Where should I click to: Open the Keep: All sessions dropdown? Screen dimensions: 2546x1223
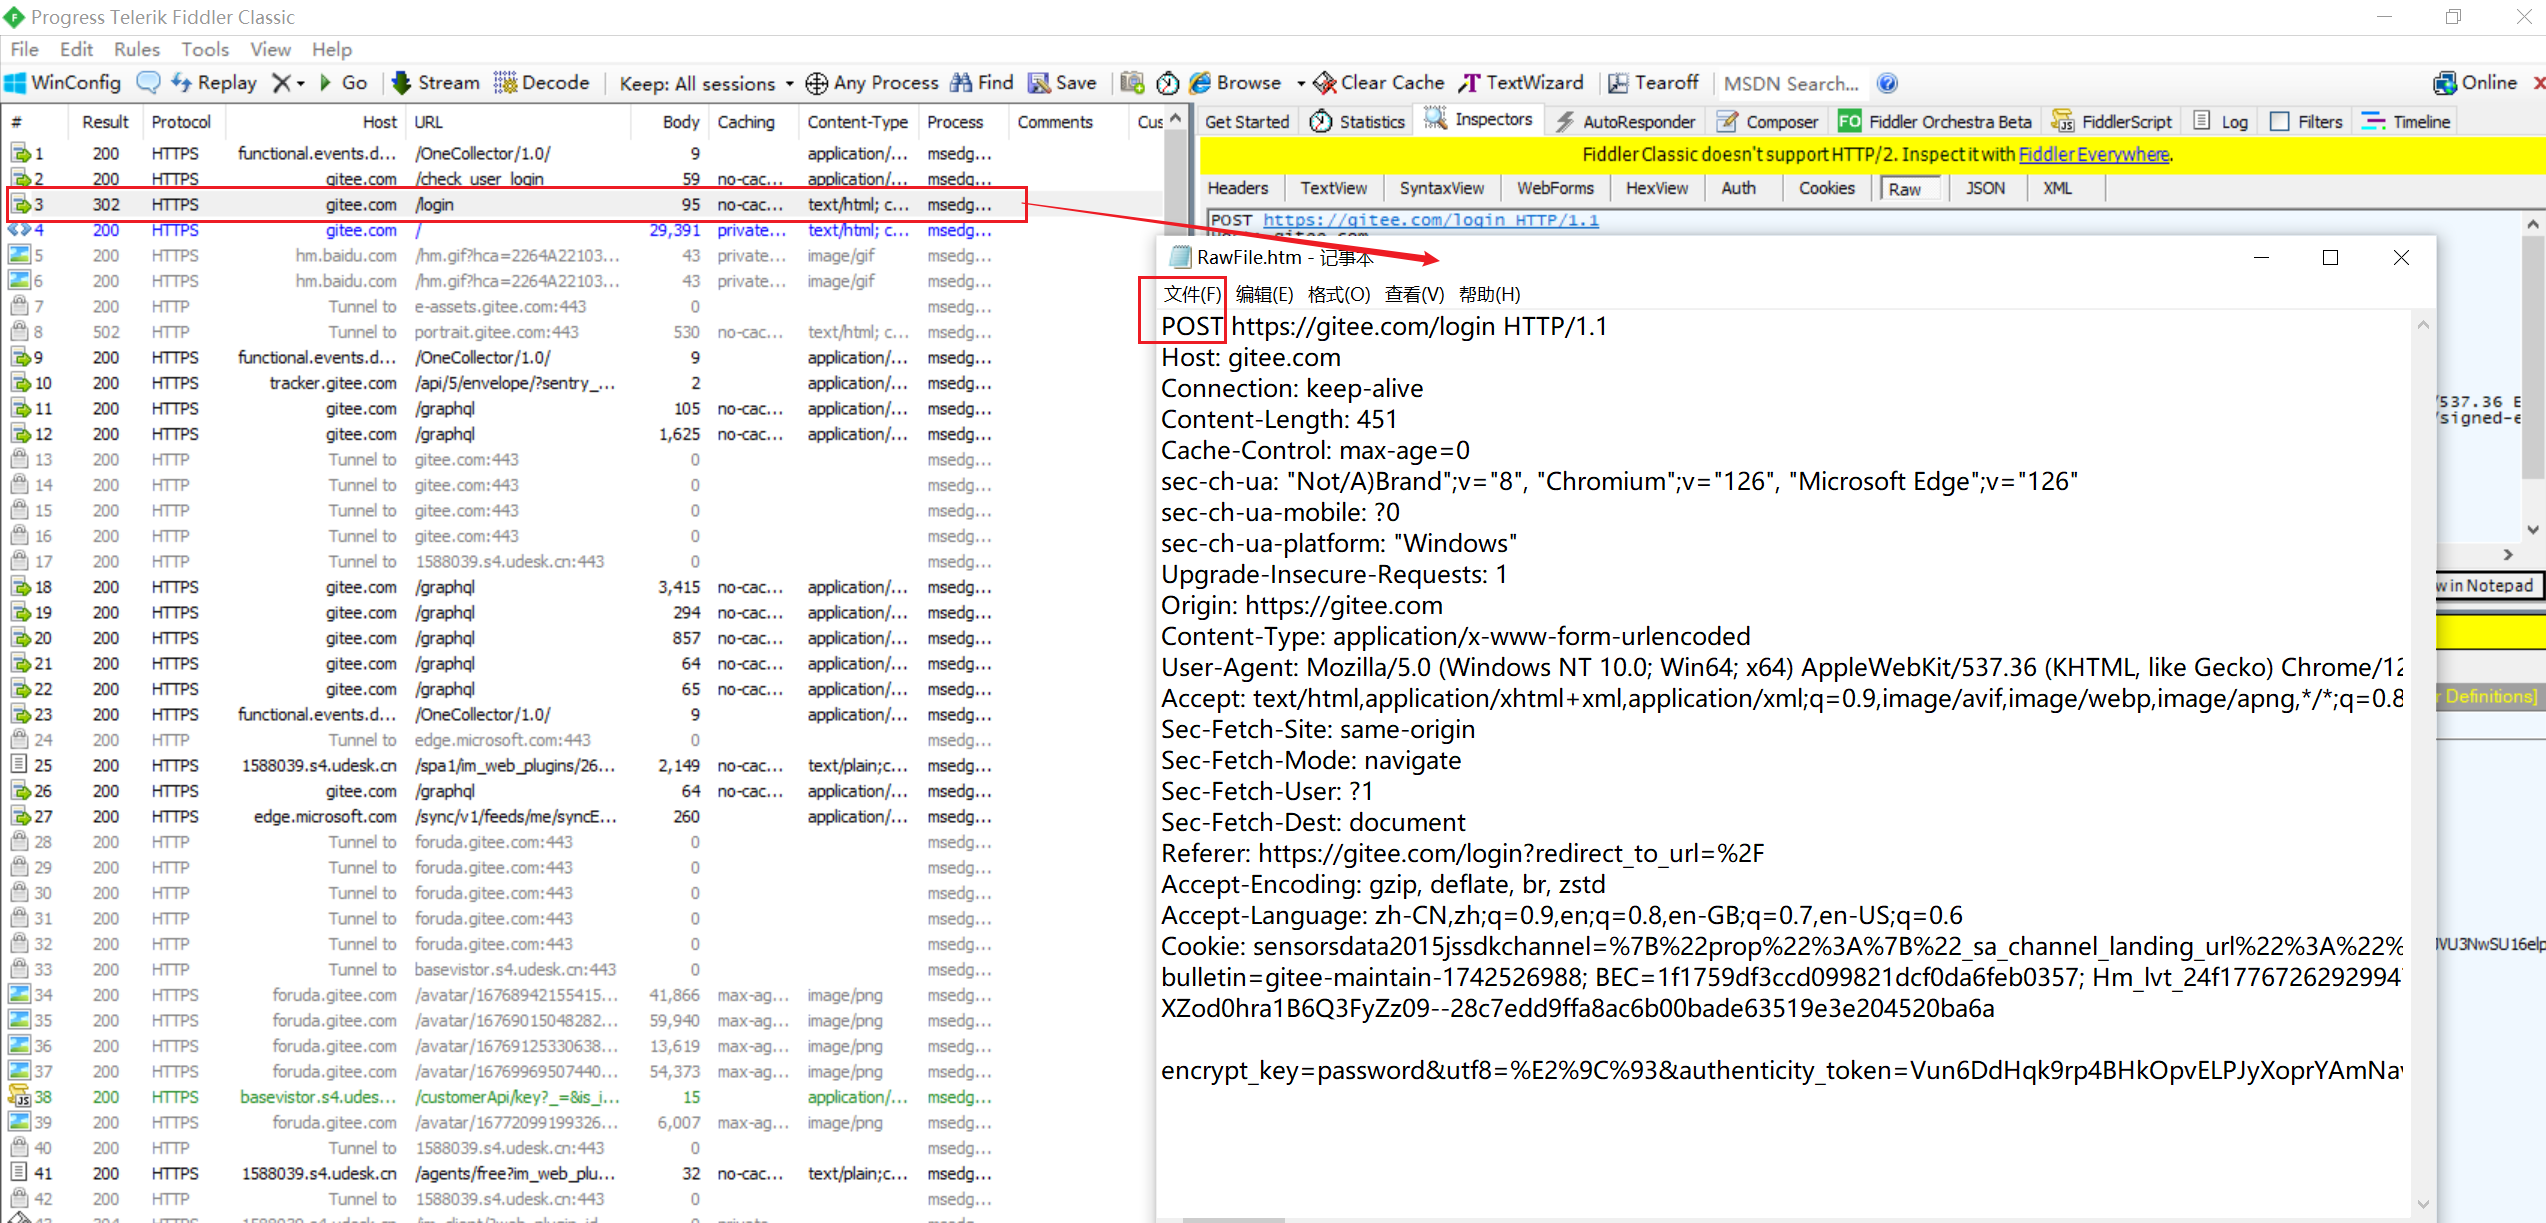pos(706,84)
